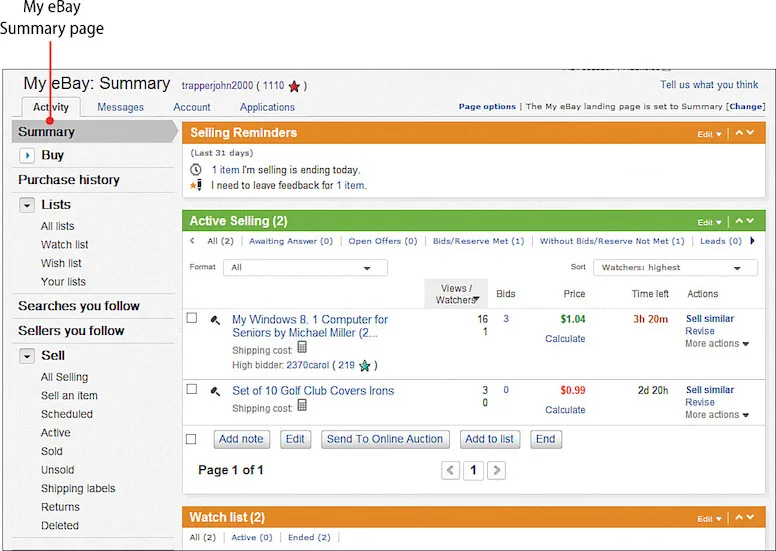Click Change landing page link
This screenshot has width=776, height=551.
click(745, 106)
